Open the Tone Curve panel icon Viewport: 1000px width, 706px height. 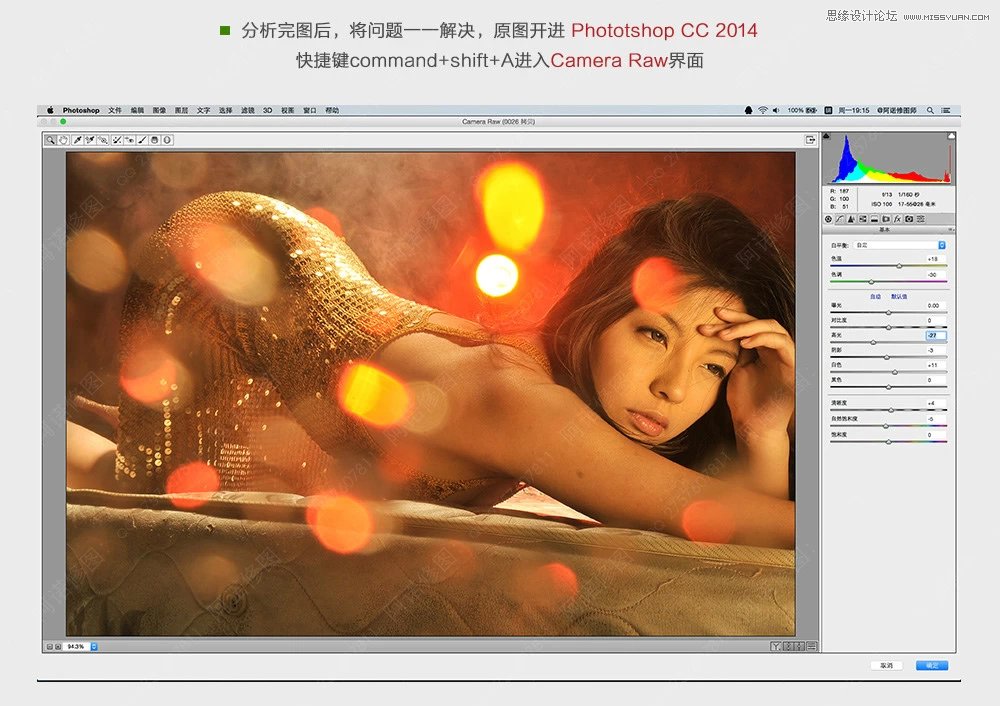pos(840,219)
